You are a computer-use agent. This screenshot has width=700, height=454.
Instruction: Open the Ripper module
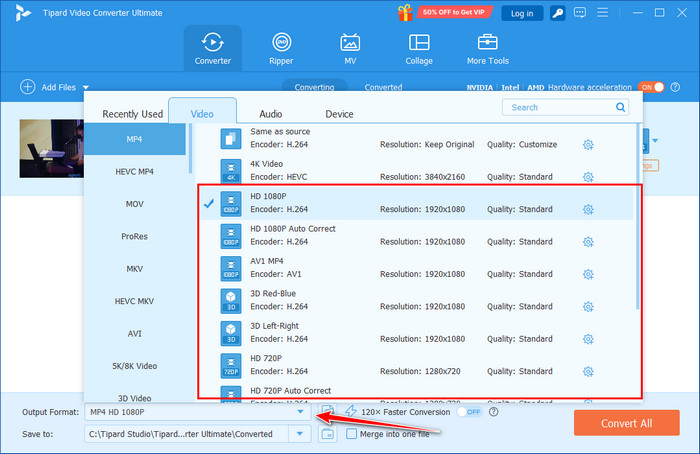(281, 48)
